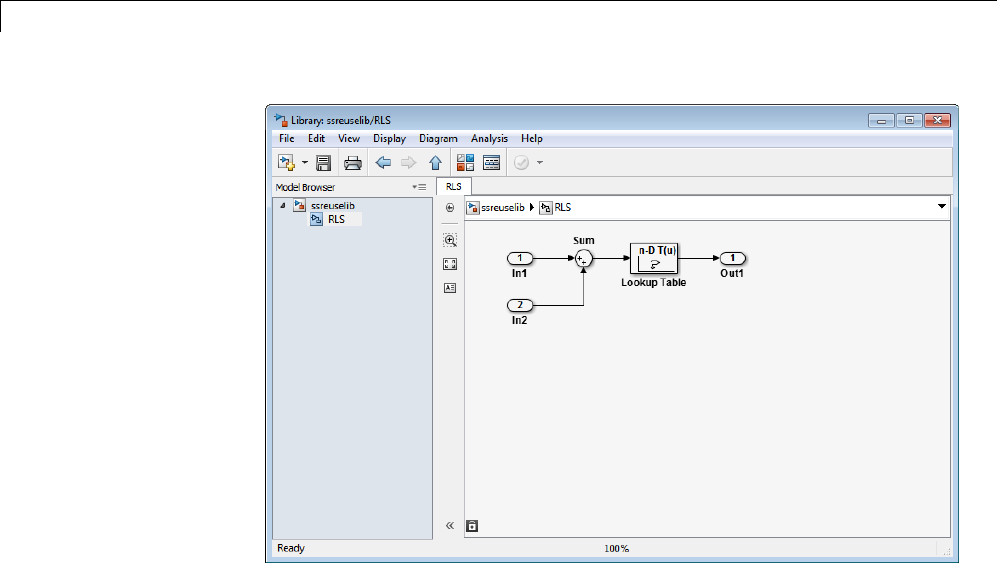The image size is (997, 563).
Task: Select the In2 input port block
Action: point(520,305)
